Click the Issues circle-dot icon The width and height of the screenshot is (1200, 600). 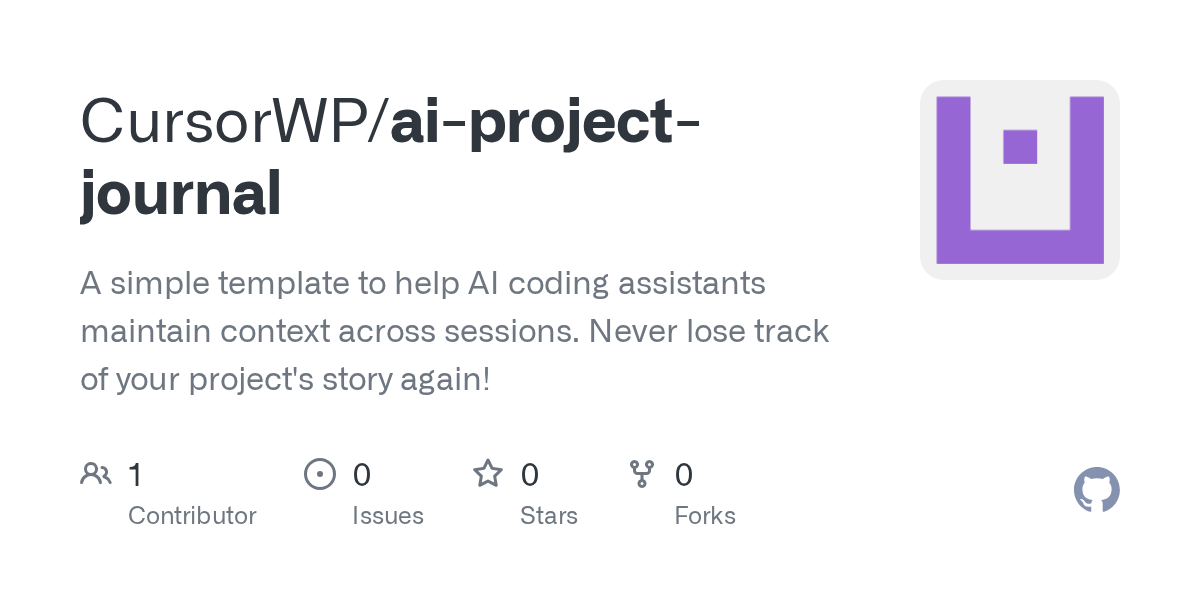coord(319,474)
